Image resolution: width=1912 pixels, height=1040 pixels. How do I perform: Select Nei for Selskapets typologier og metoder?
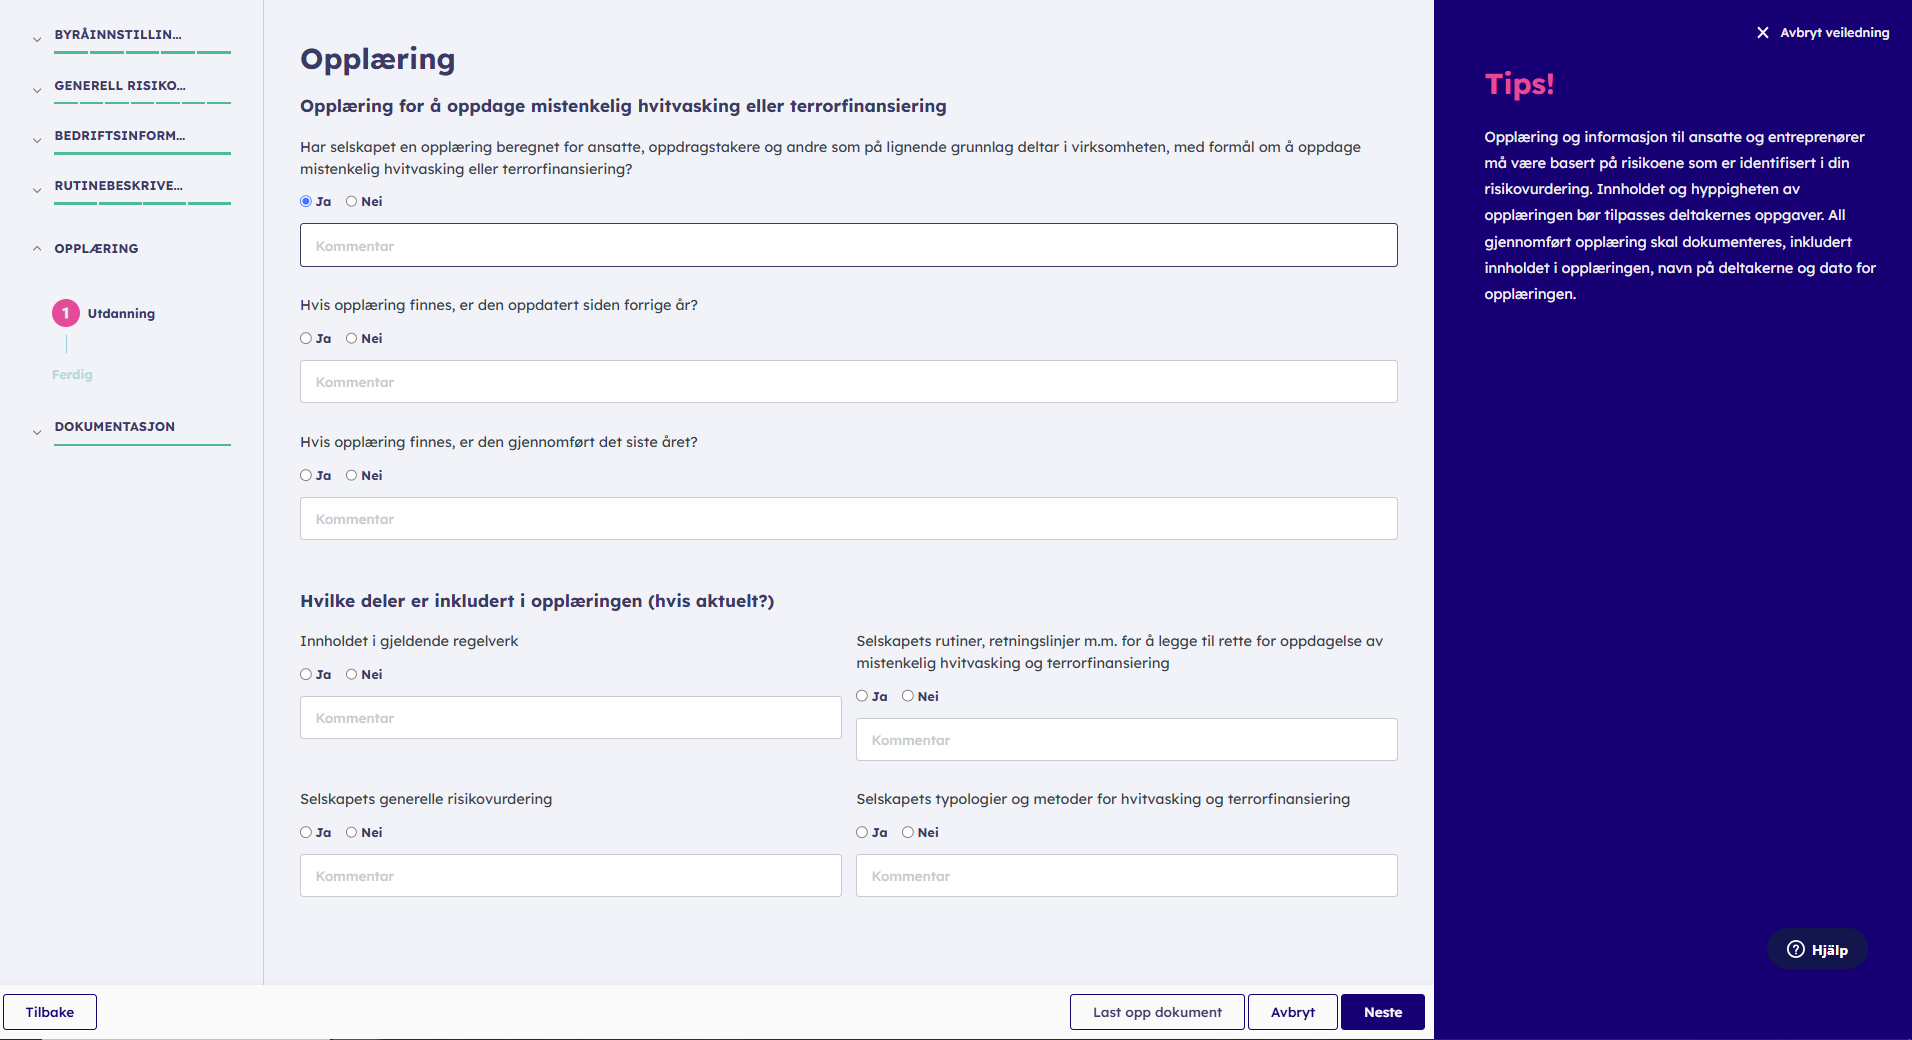click(908, 832)
